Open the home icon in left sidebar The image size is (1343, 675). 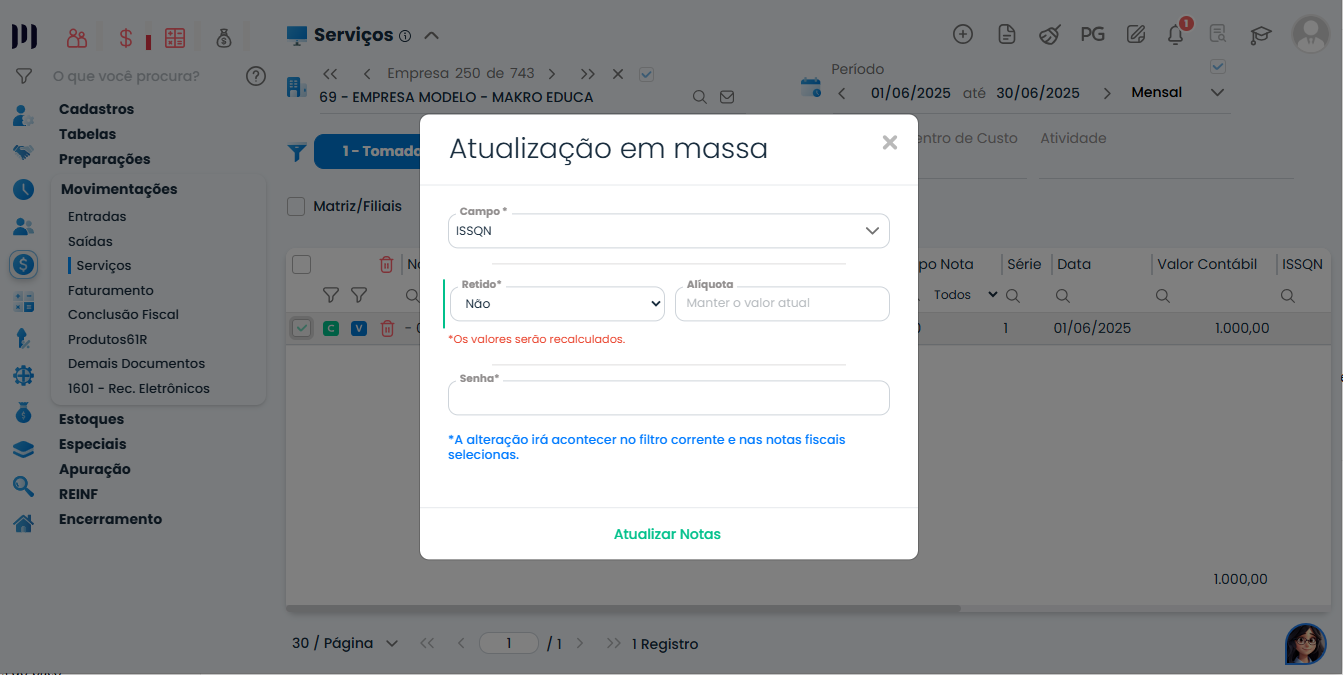(24, 523)
